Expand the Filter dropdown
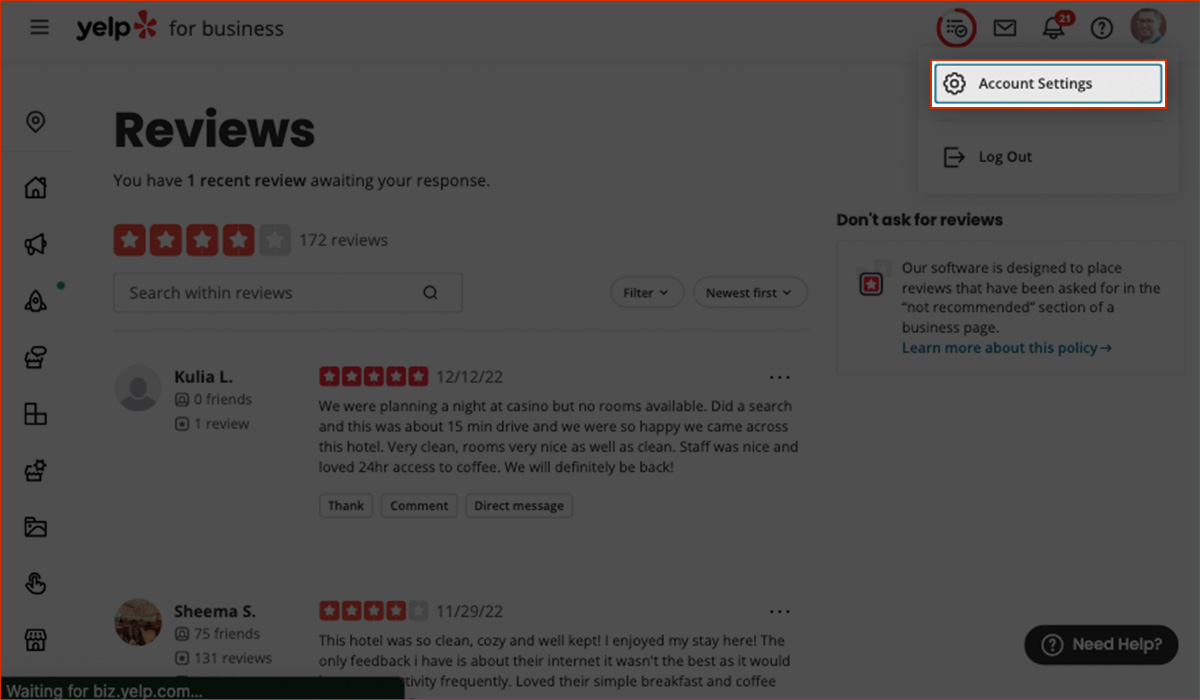This screenshot has width=1200, height=700. 647,293
